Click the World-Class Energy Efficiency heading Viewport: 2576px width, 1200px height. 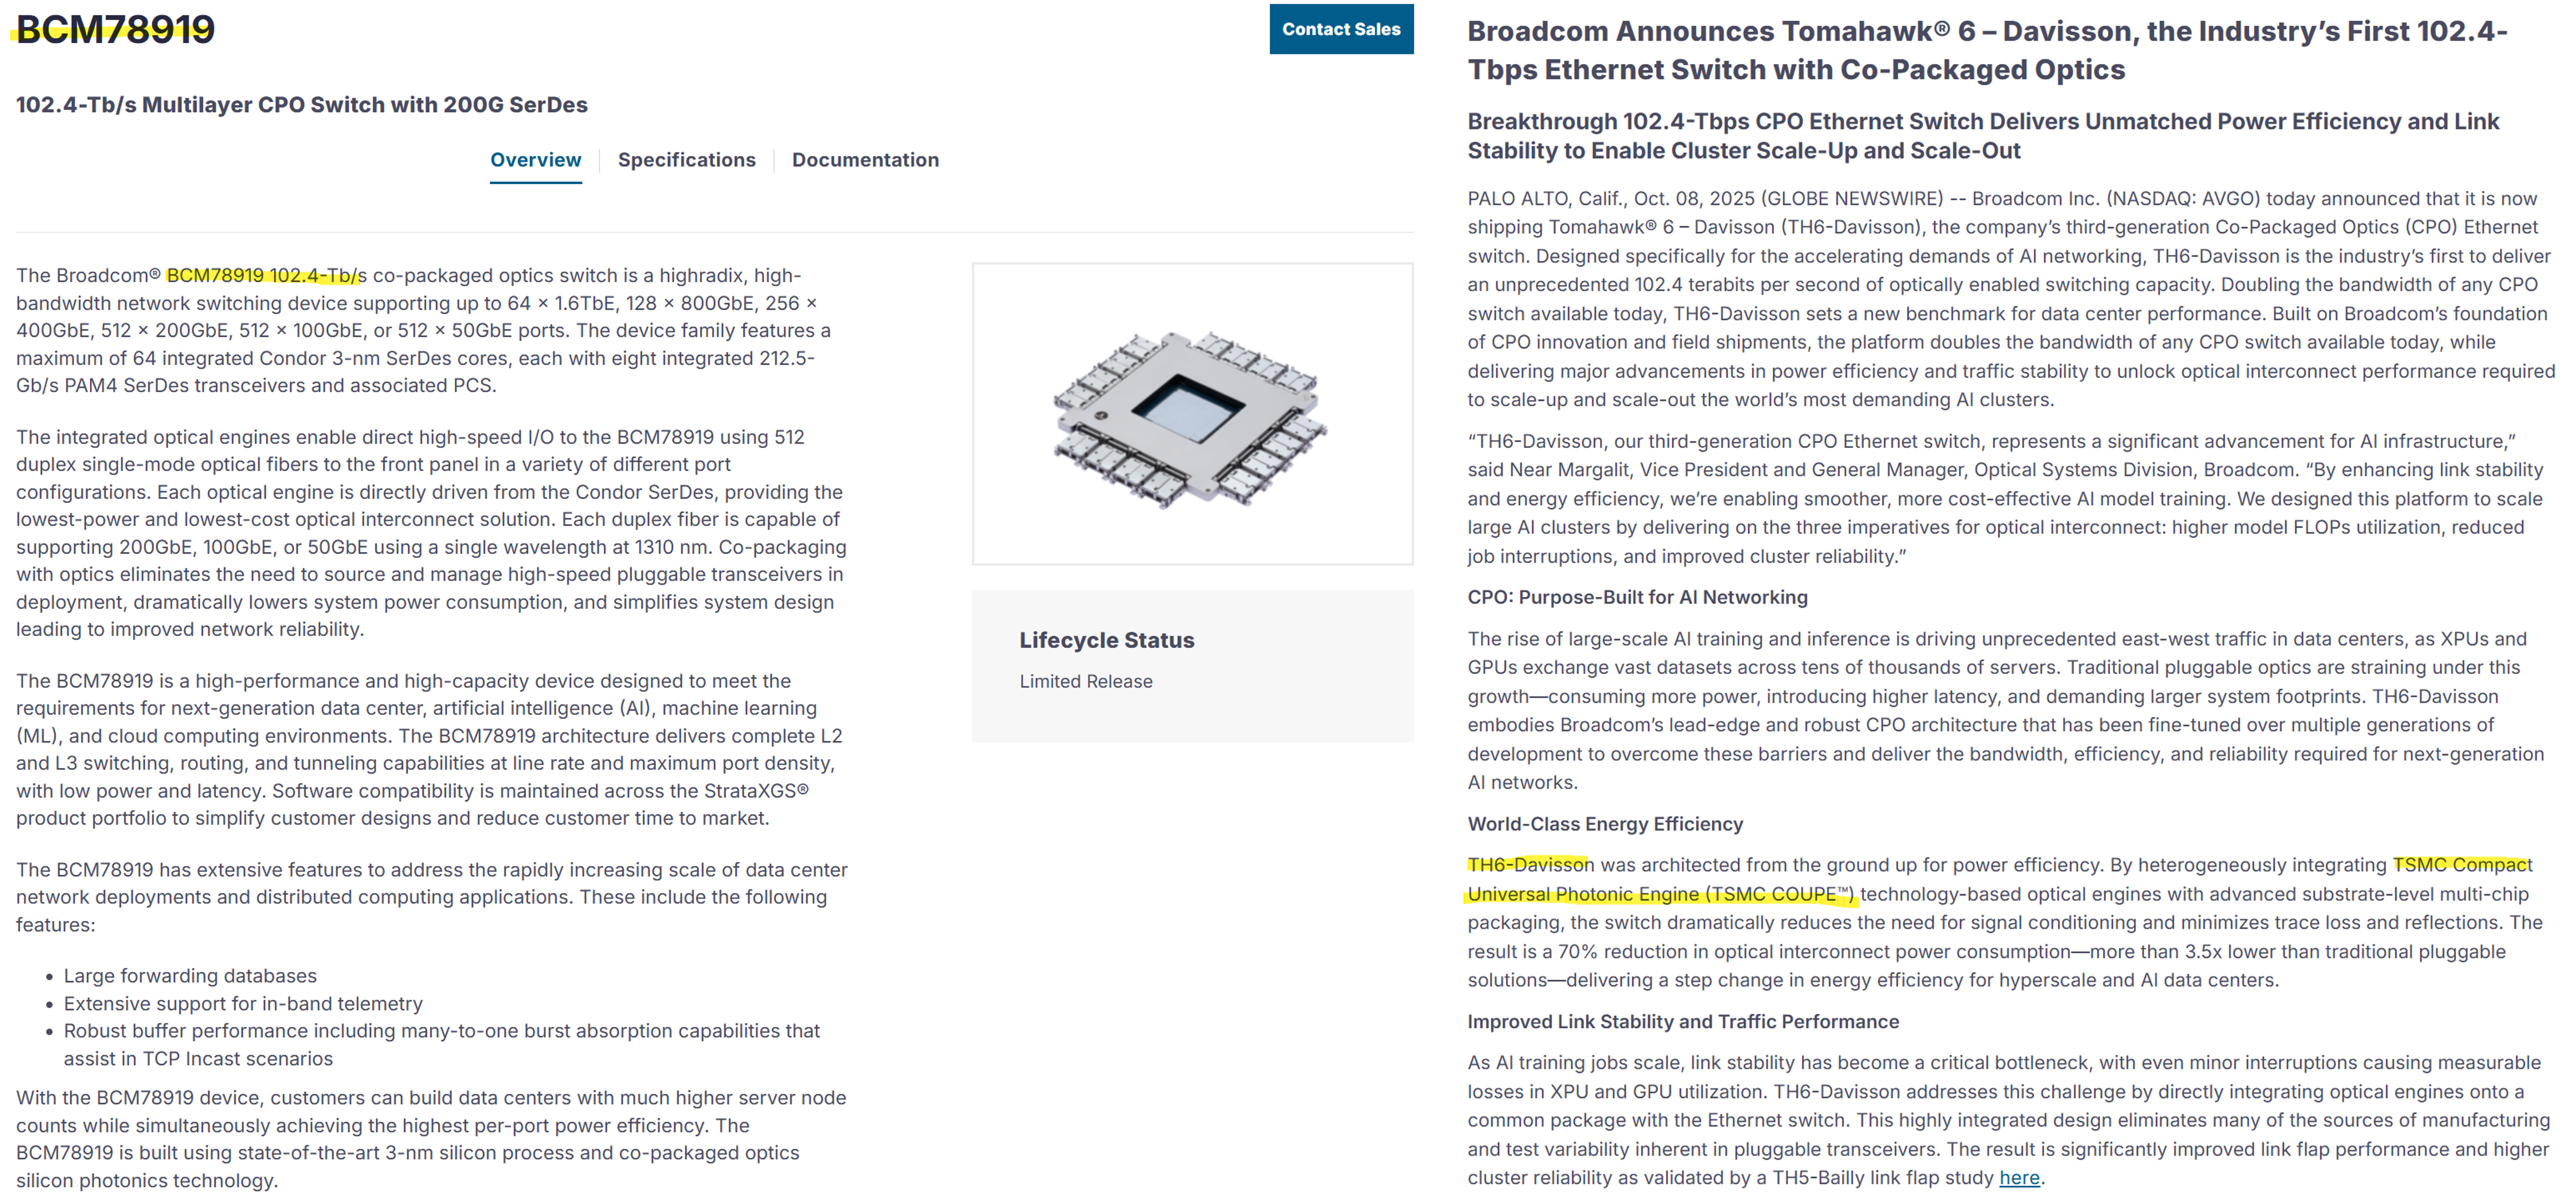coord(1604,824)
